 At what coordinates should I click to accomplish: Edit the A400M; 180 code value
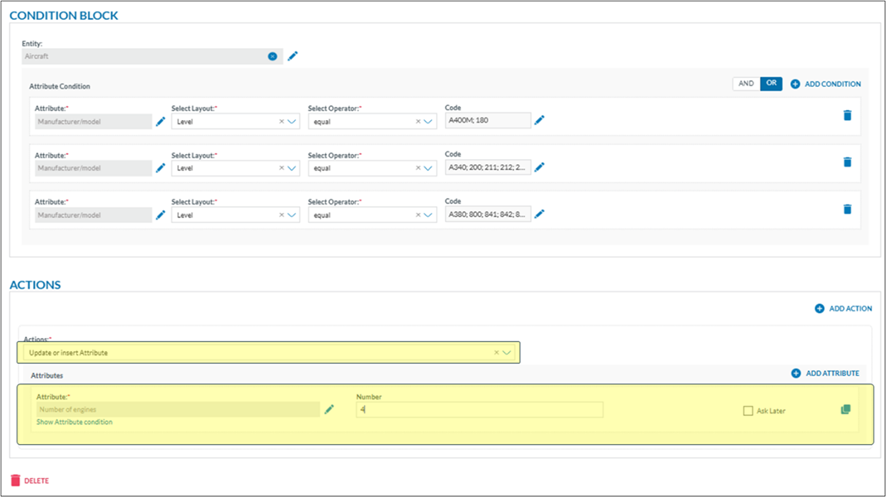539,121
